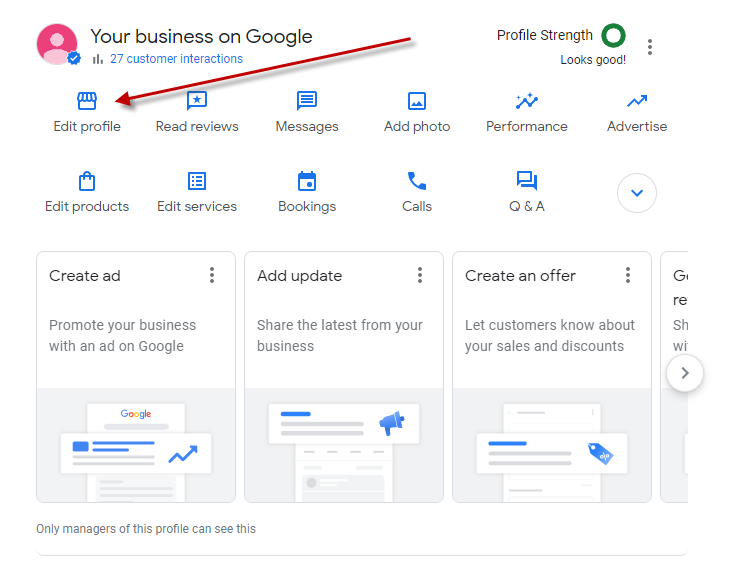Open the Bookings calendar icon
Viewport: 752px width, 572px height.
click(307, 181)
